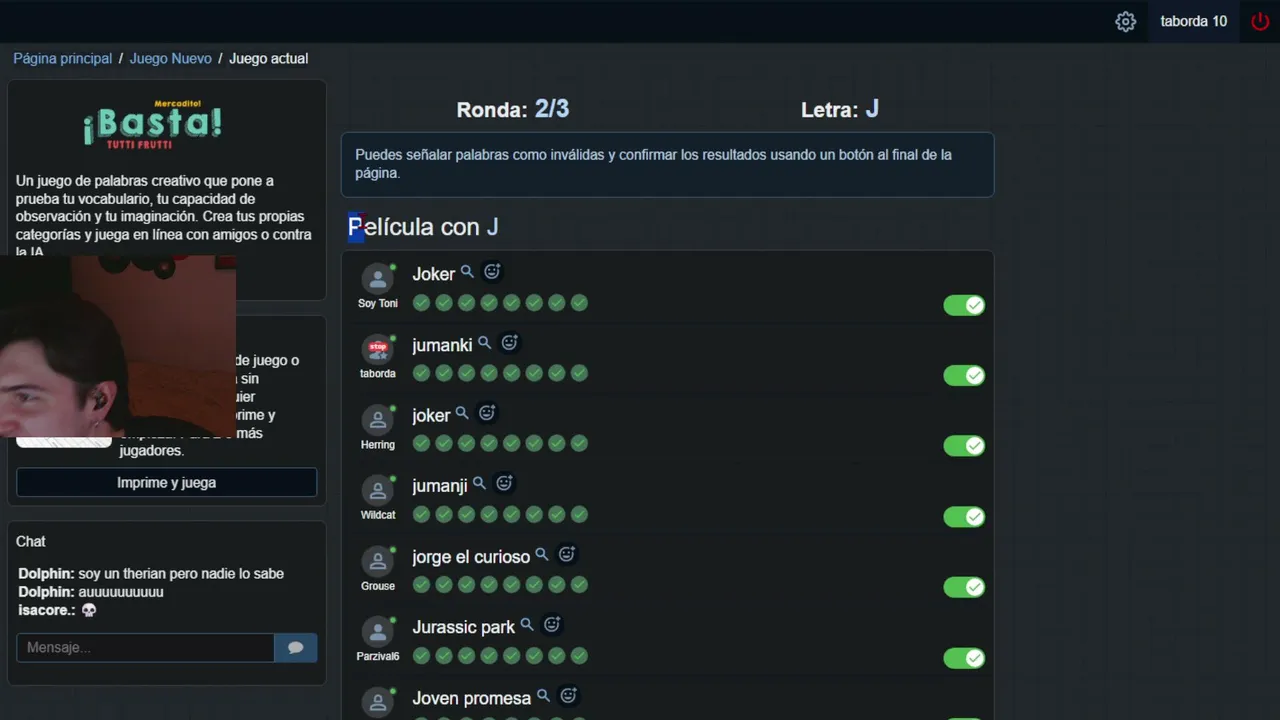Look up Joven promesa with the magnifier

543,696
